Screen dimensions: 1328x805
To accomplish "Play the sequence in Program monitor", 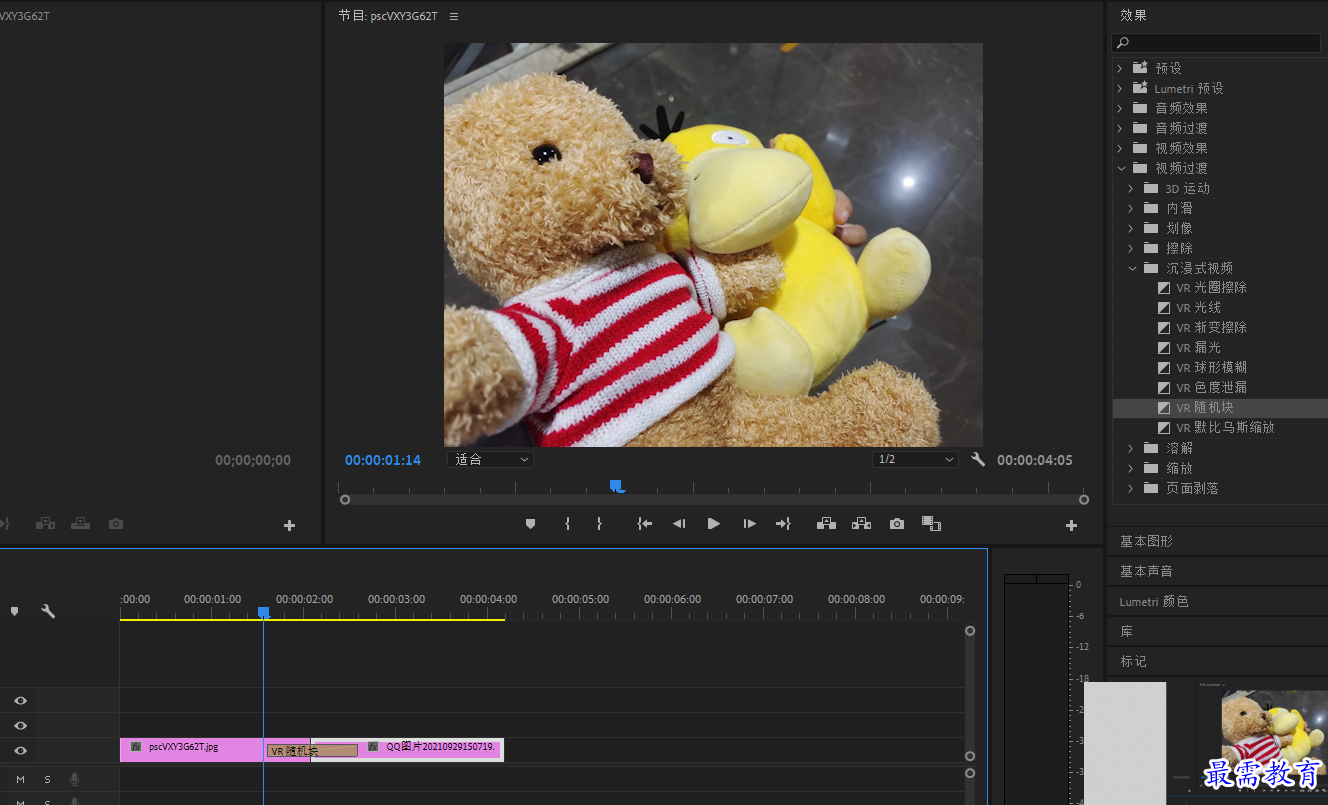I will [x=713, y=524].
